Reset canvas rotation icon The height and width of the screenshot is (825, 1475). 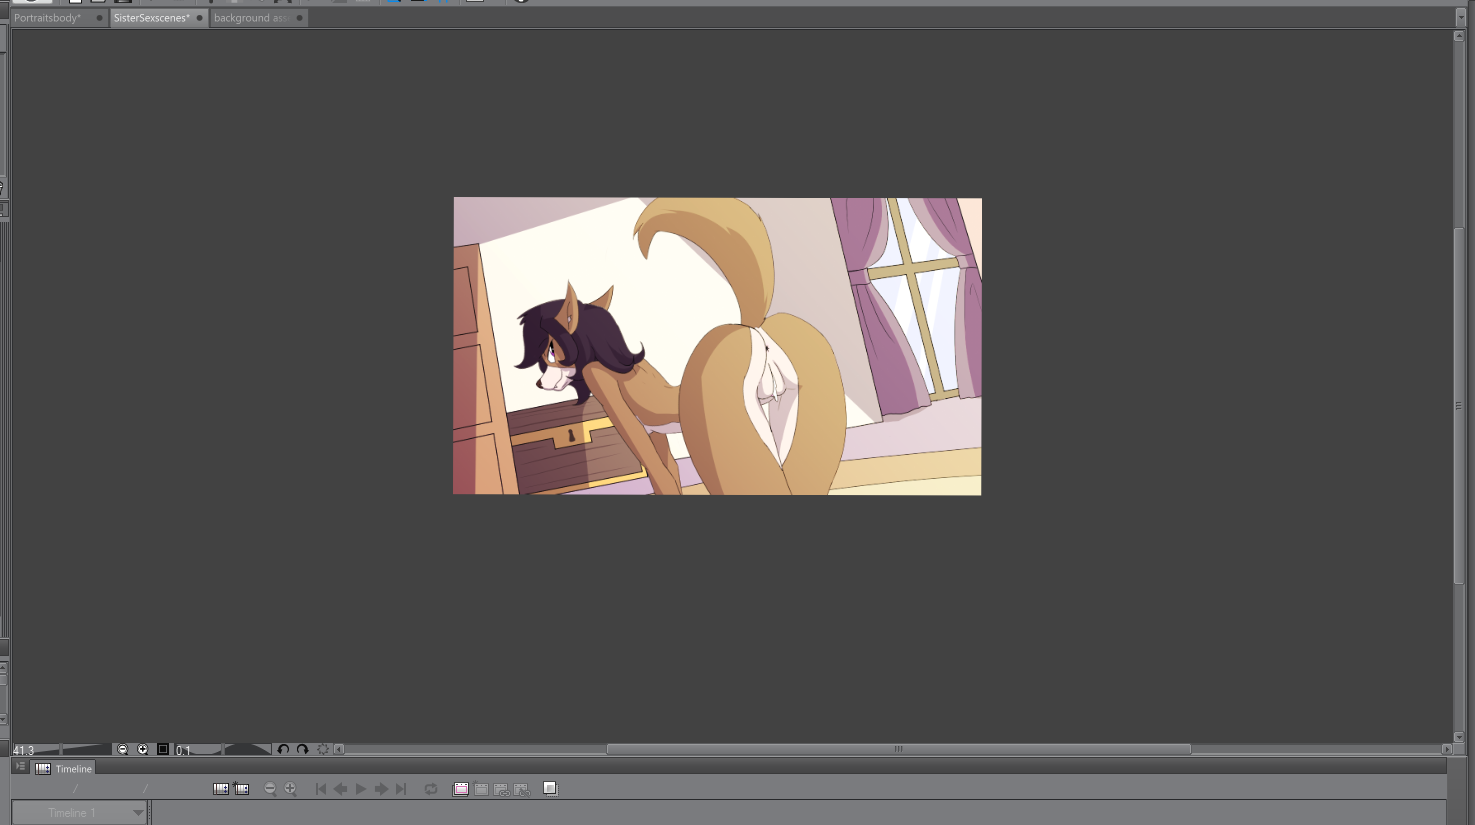coord(323,749)
